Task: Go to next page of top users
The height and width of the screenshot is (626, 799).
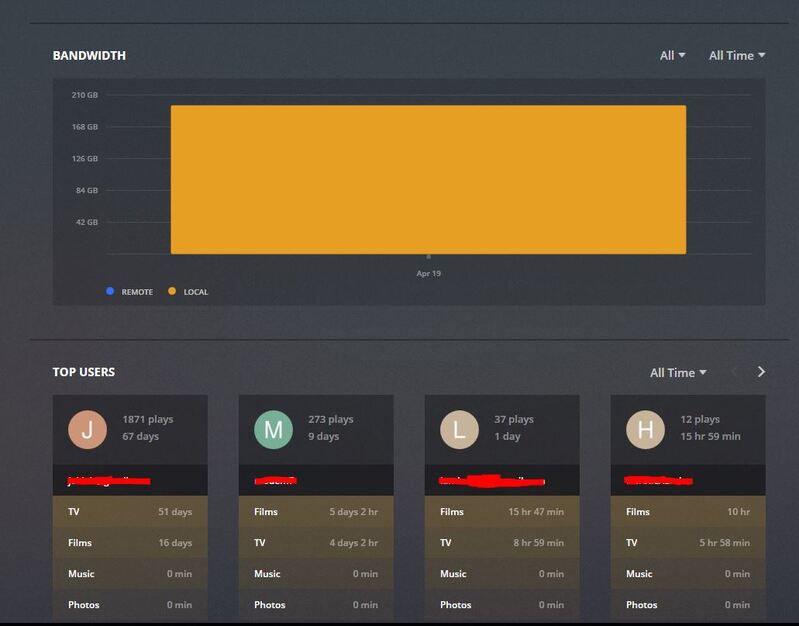Action: point(761,372)
